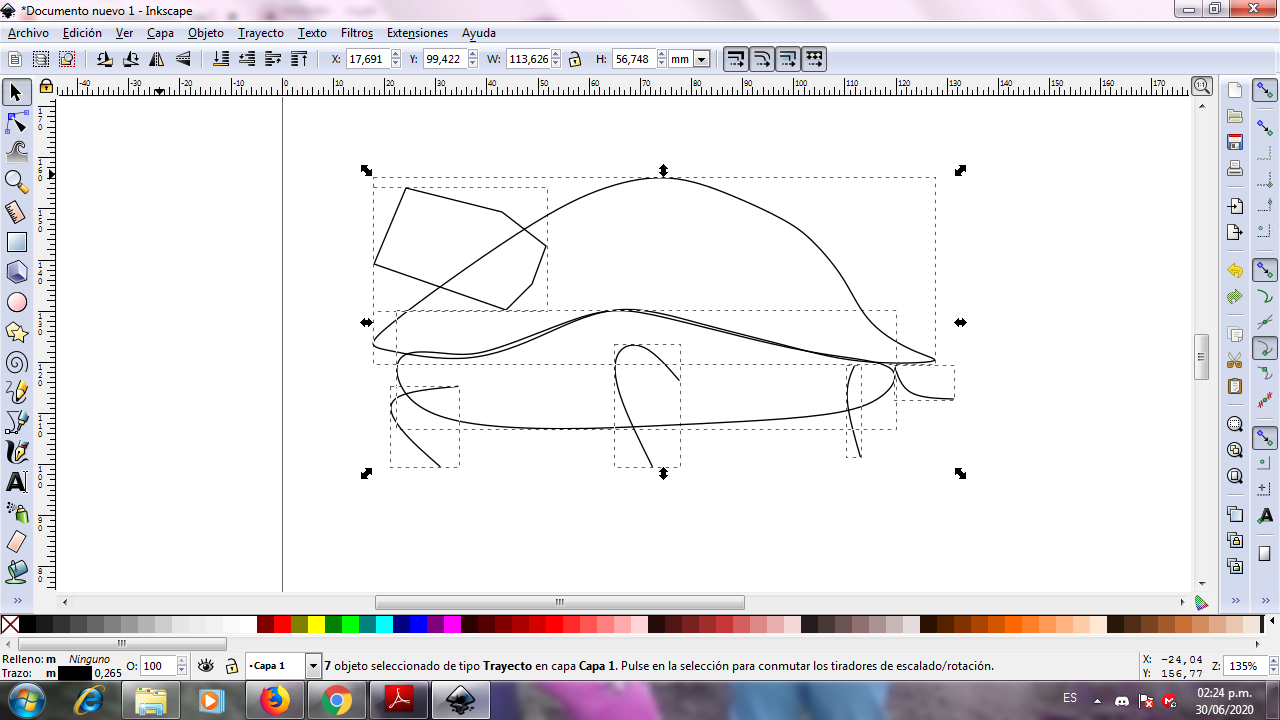The width and height of the screenshot is (1280, 720).
Task: Click the Cut scissors icon
Action: 1235,360
